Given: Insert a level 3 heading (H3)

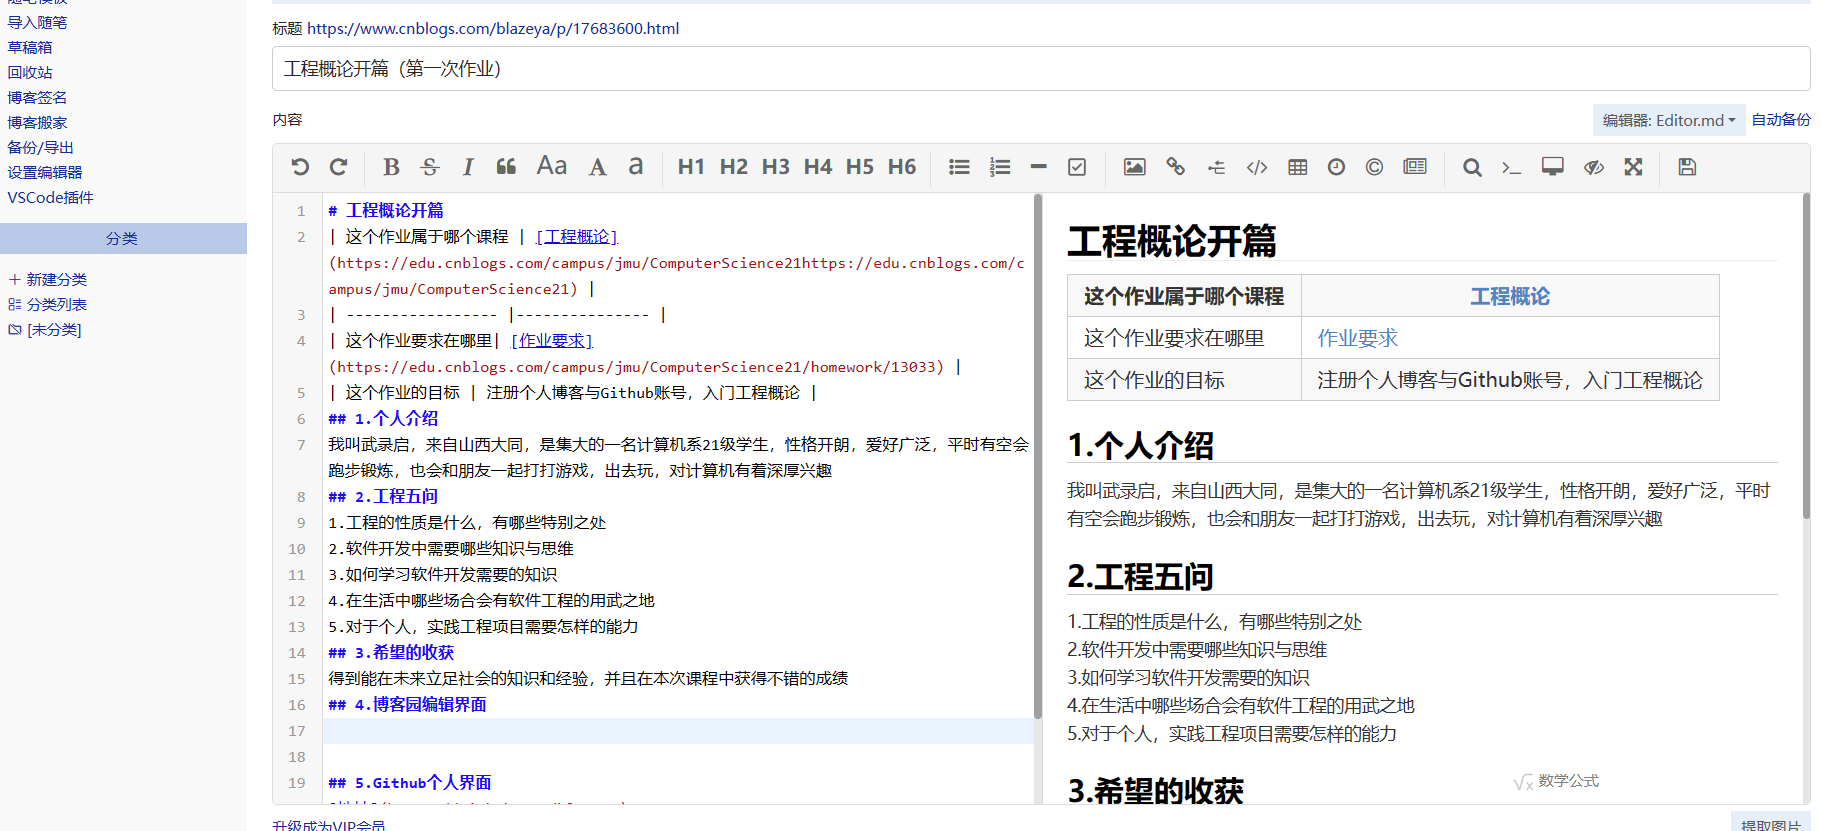Looking at the screenshot, I should click(775, 167).
